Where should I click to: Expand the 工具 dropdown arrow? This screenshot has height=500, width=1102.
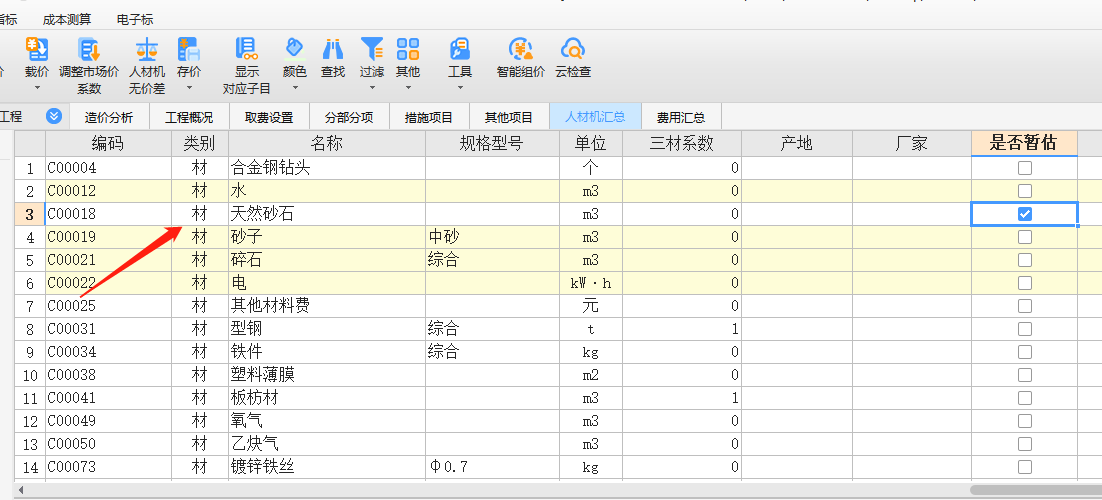coord(460,88)
